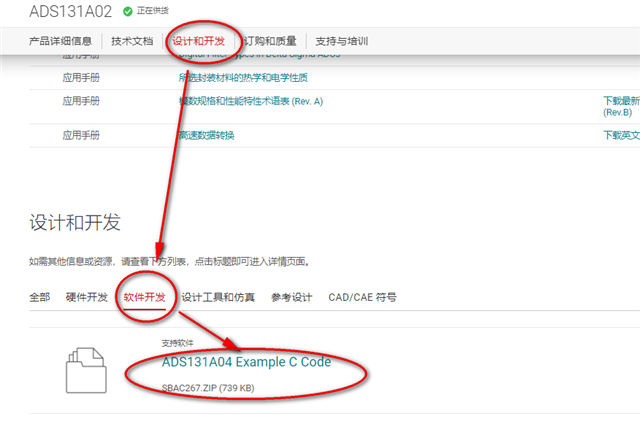The image size is (640, 440).
Task: Click the ADS131A02 product title
Action: coord(71,11)
